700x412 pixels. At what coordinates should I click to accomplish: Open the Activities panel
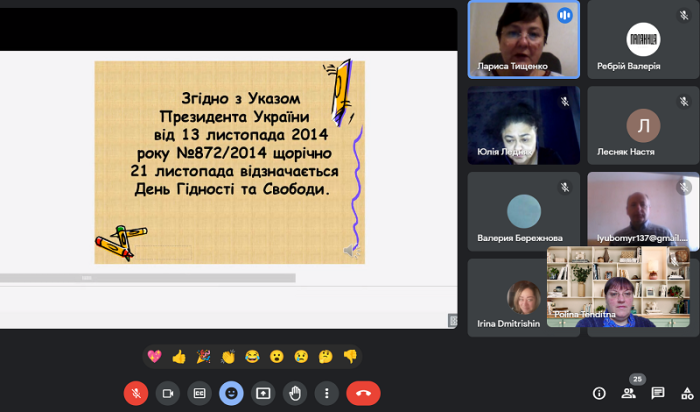tap(687, 393)
